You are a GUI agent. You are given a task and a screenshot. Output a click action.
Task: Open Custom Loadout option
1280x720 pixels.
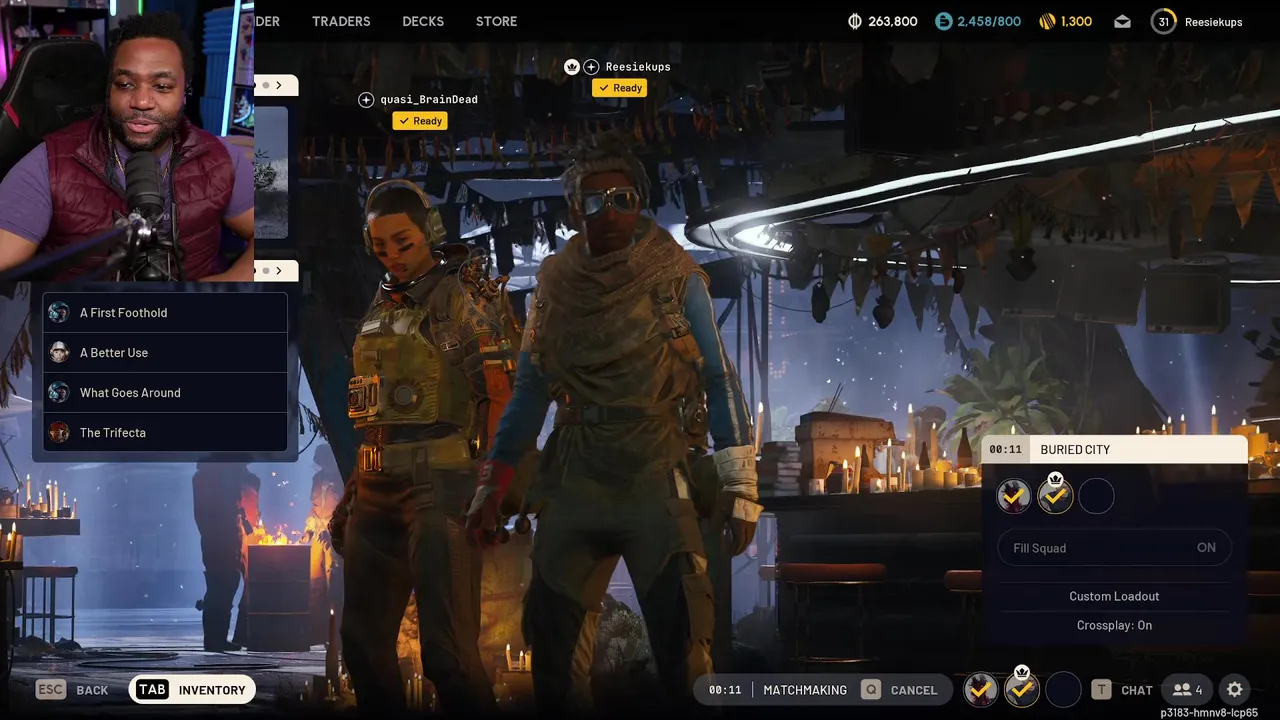(1114, 596)
